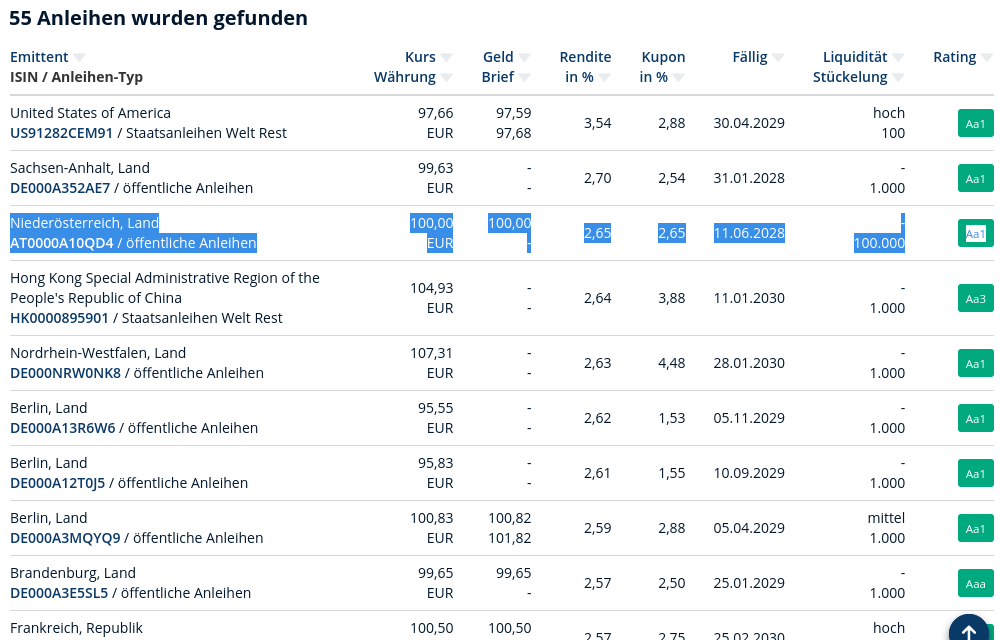Sort by Geld via its arrow icon

524,58
